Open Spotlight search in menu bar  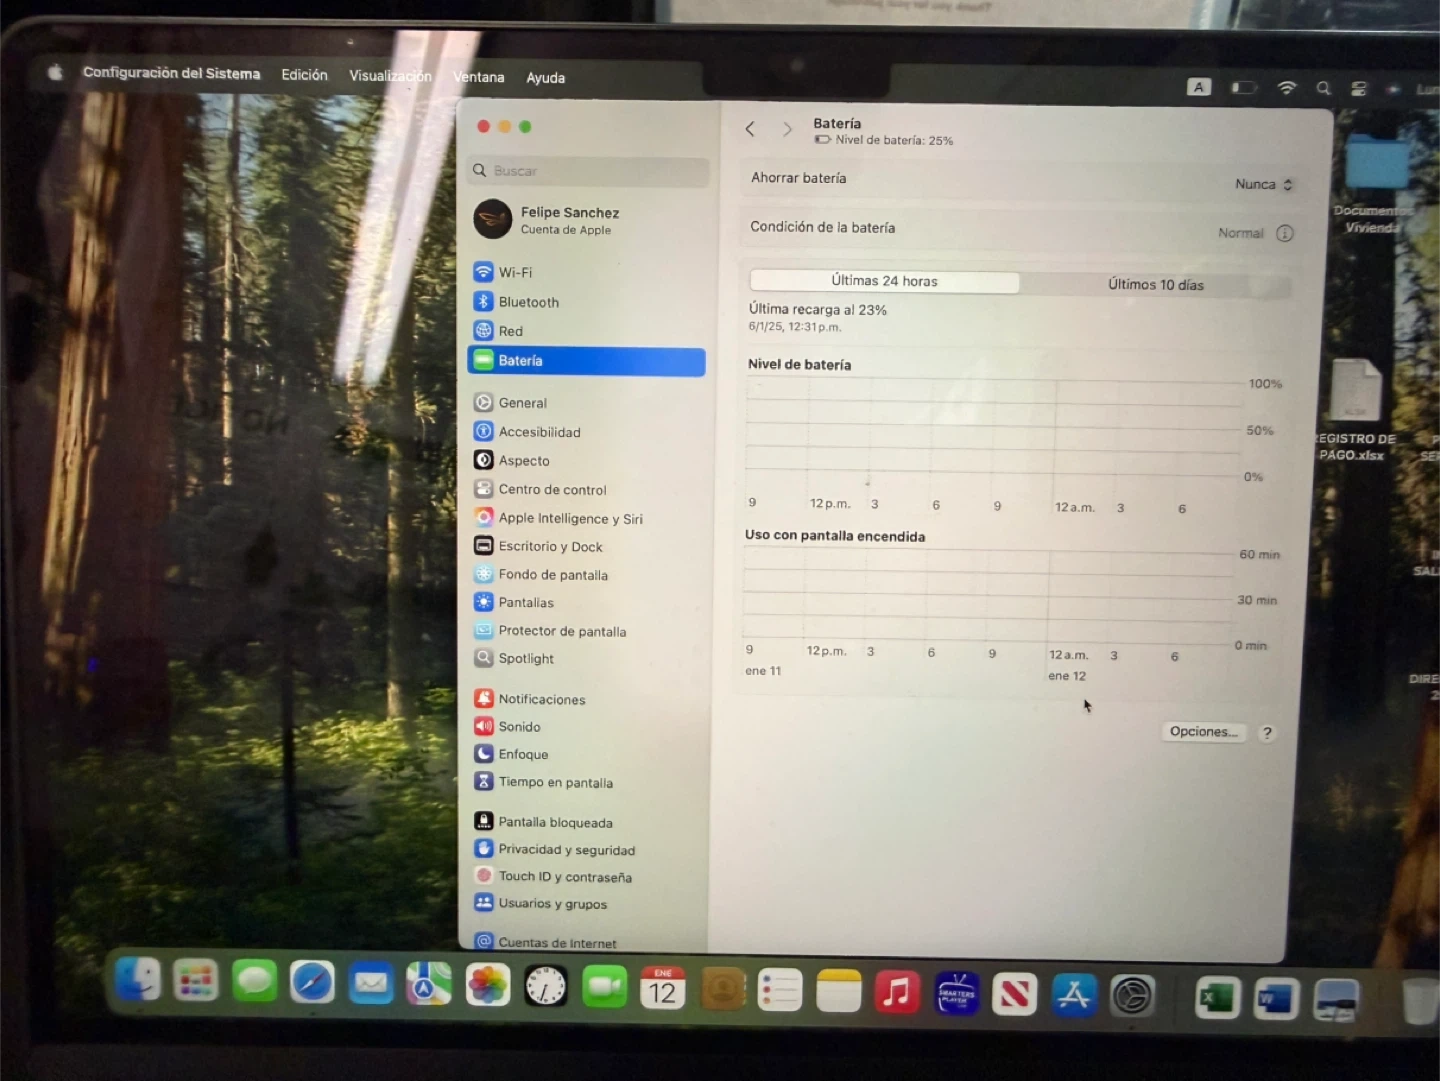point(1323,88)
